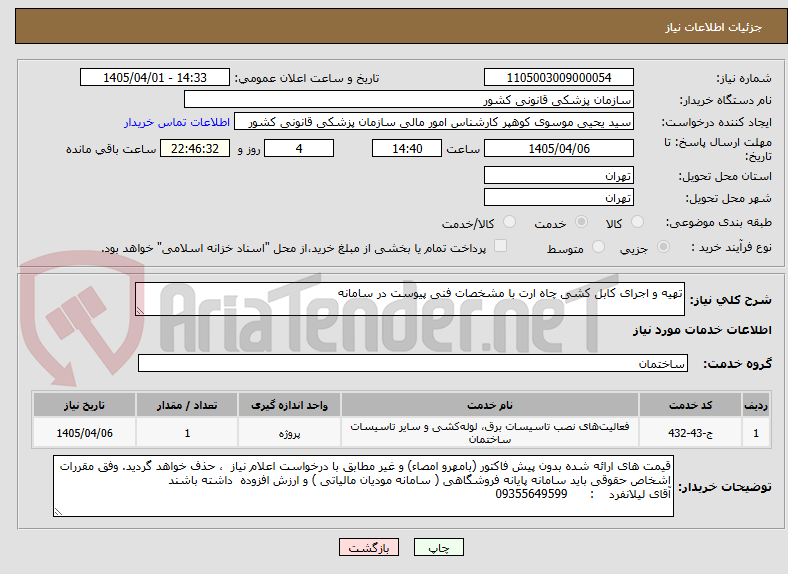Screen dimensions: 788x574
Task: Toggle the اسناد خزانه اسلامی payment checkbox
Action: (x=500, y=246)
